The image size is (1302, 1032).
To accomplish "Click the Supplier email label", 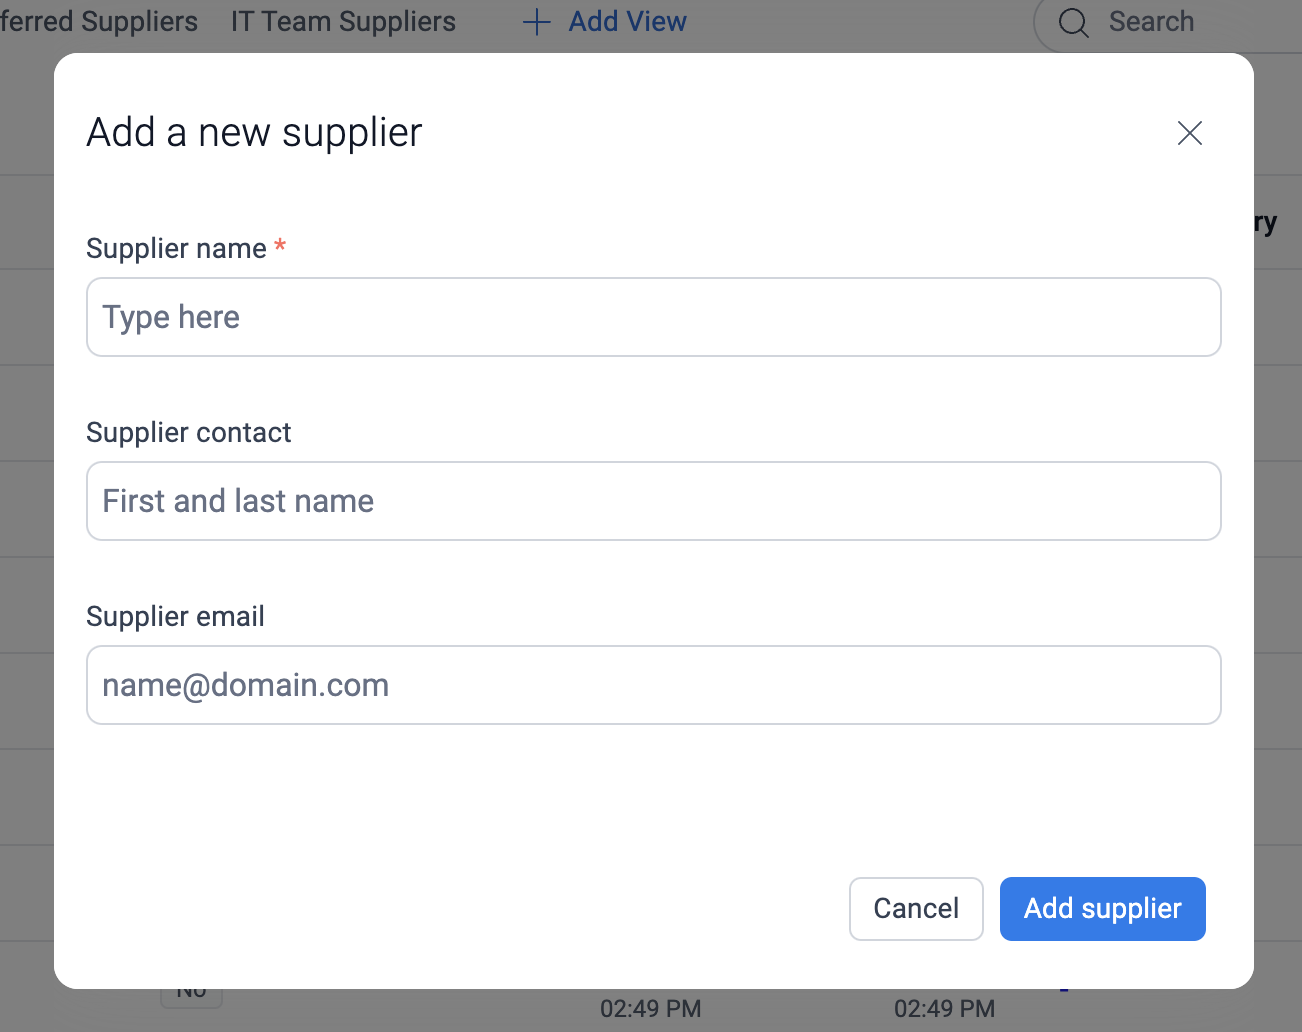I will pyautogui.click(x=175, y=616).
